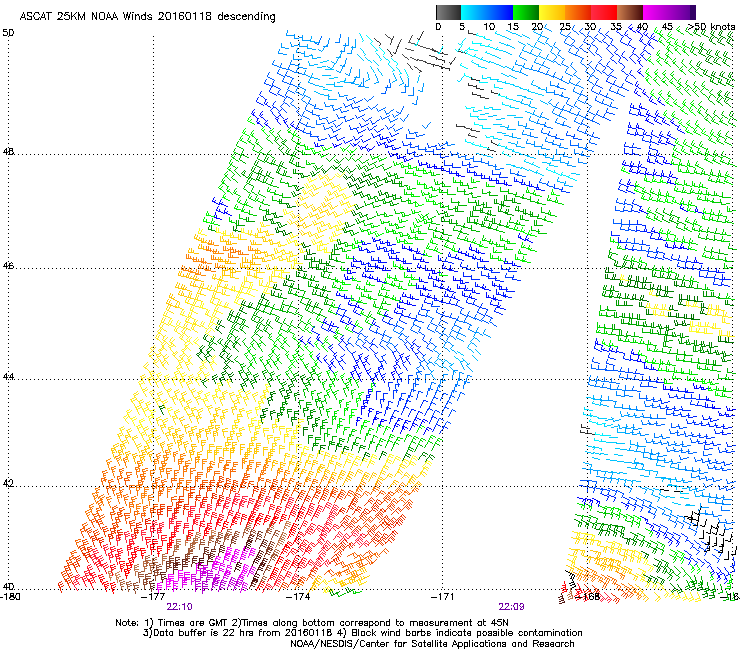The image size is (740, 650).
Task: Click the '25' legend scale label
Action: click(565, 27)
